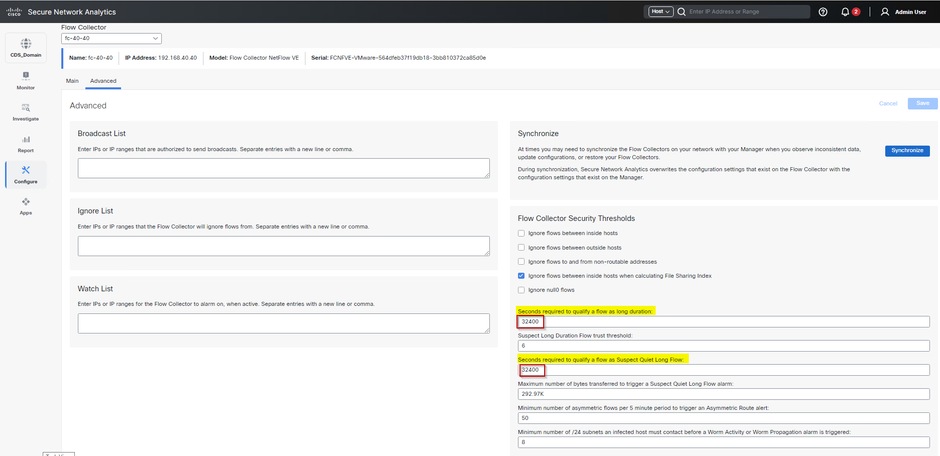This screenshot has width=940, height=456.
Task: Open the Monitor sidebar icon
Action: pyautogui.click(x=25, y=76)
